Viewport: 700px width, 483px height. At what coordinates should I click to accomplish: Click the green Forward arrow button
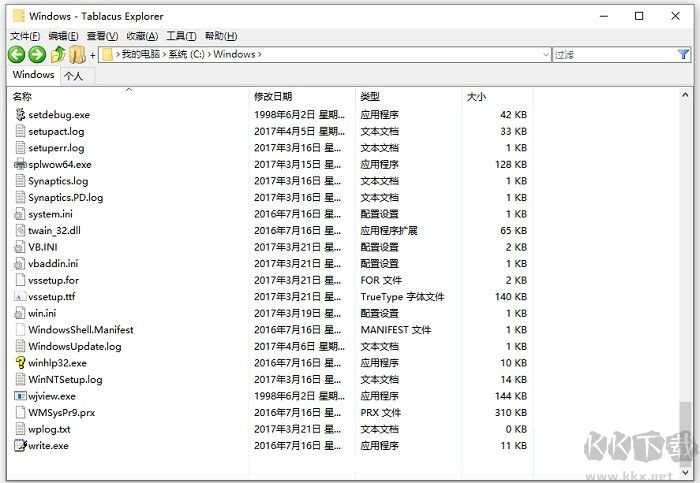[37, 55]
